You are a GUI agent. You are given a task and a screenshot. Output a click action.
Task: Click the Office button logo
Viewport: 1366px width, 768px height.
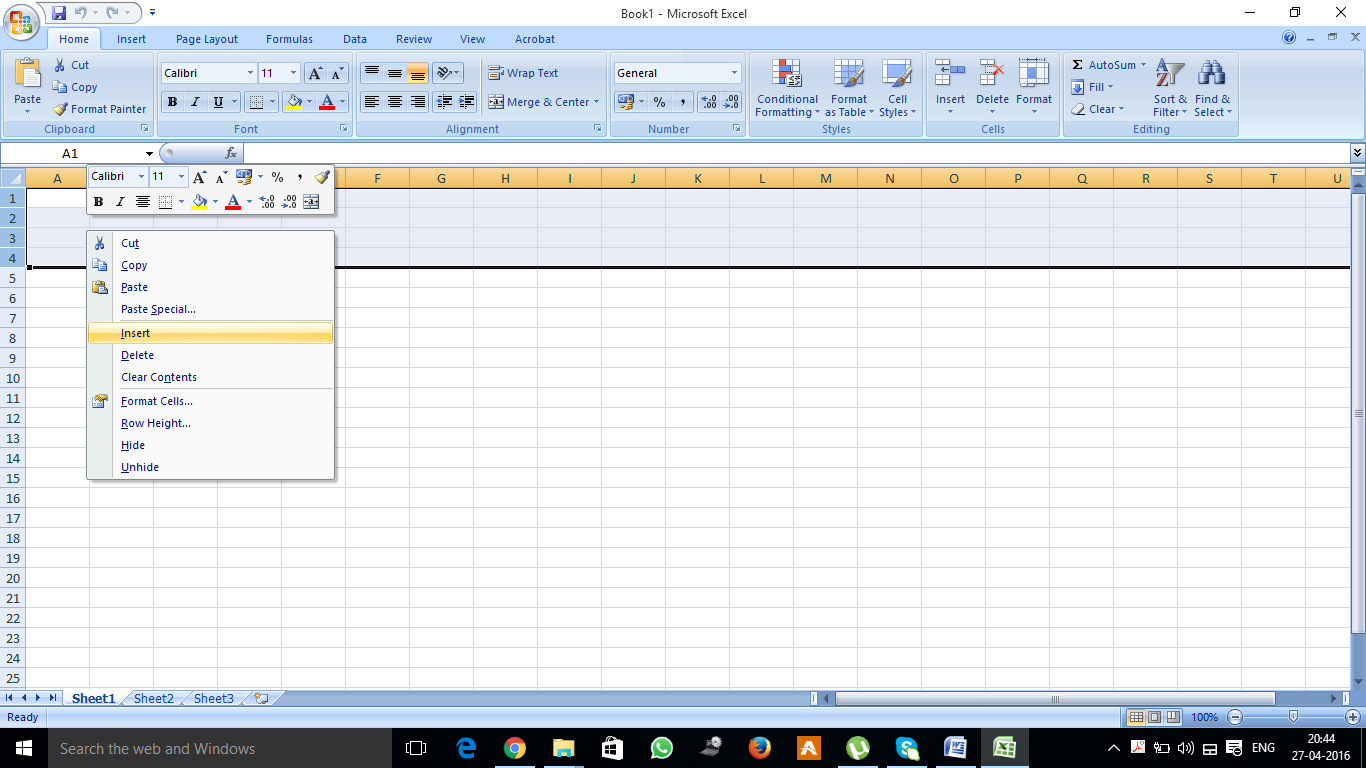click(20, 22)
